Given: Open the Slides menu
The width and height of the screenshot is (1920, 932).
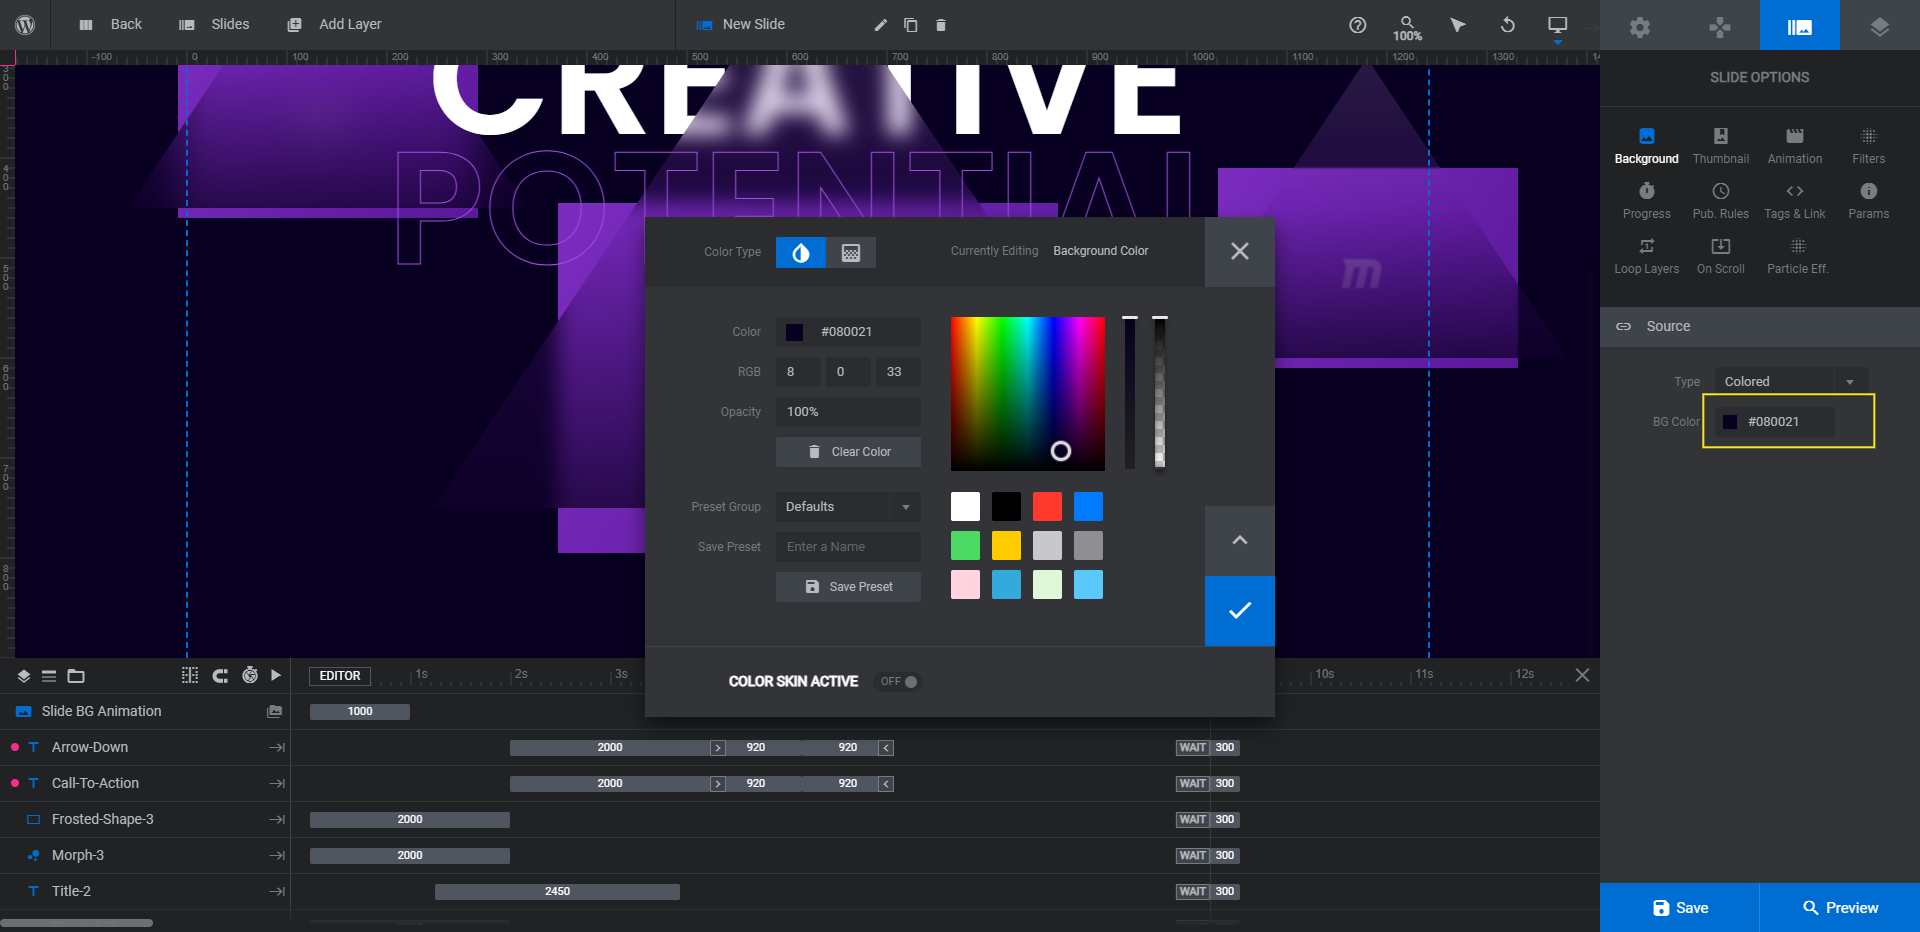Looking at the screenshot, I should coord(214,25).
